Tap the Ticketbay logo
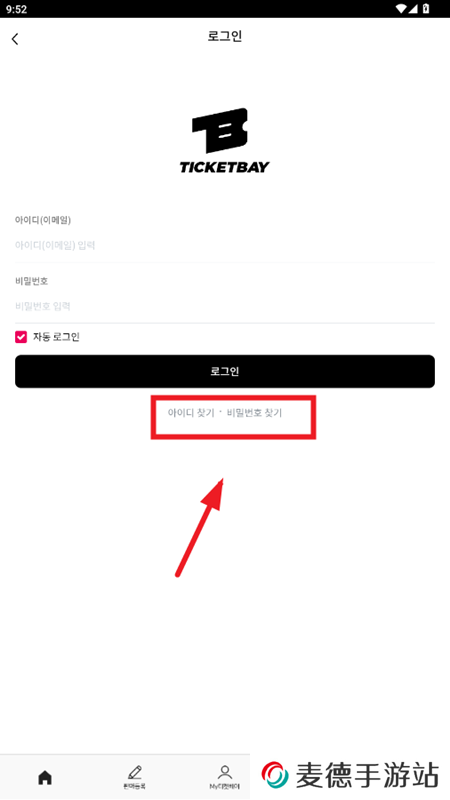Viewport: 450px width, 800px height. click(224, 140)
